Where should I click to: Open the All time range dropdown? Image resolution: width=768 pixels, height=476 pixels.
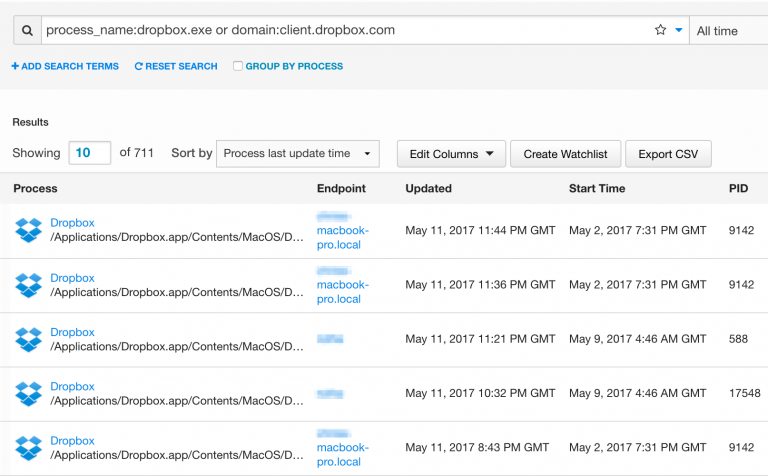pos(728,31)
